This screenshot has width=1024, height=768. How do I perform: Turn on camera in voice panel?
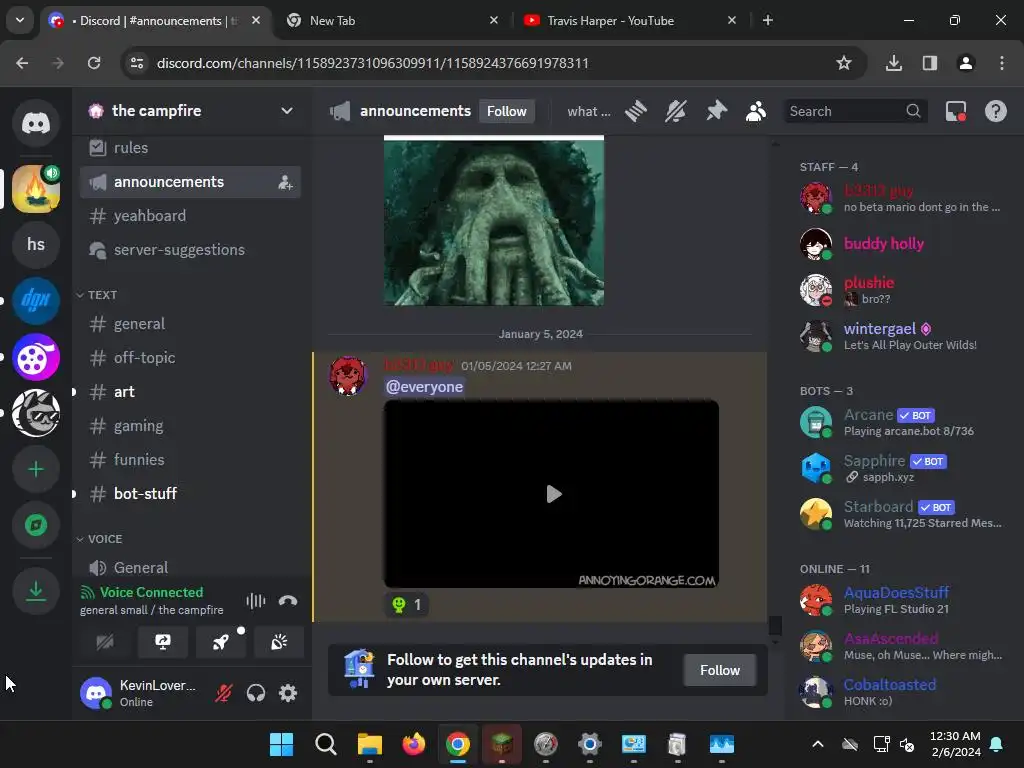tap(105, 642)
